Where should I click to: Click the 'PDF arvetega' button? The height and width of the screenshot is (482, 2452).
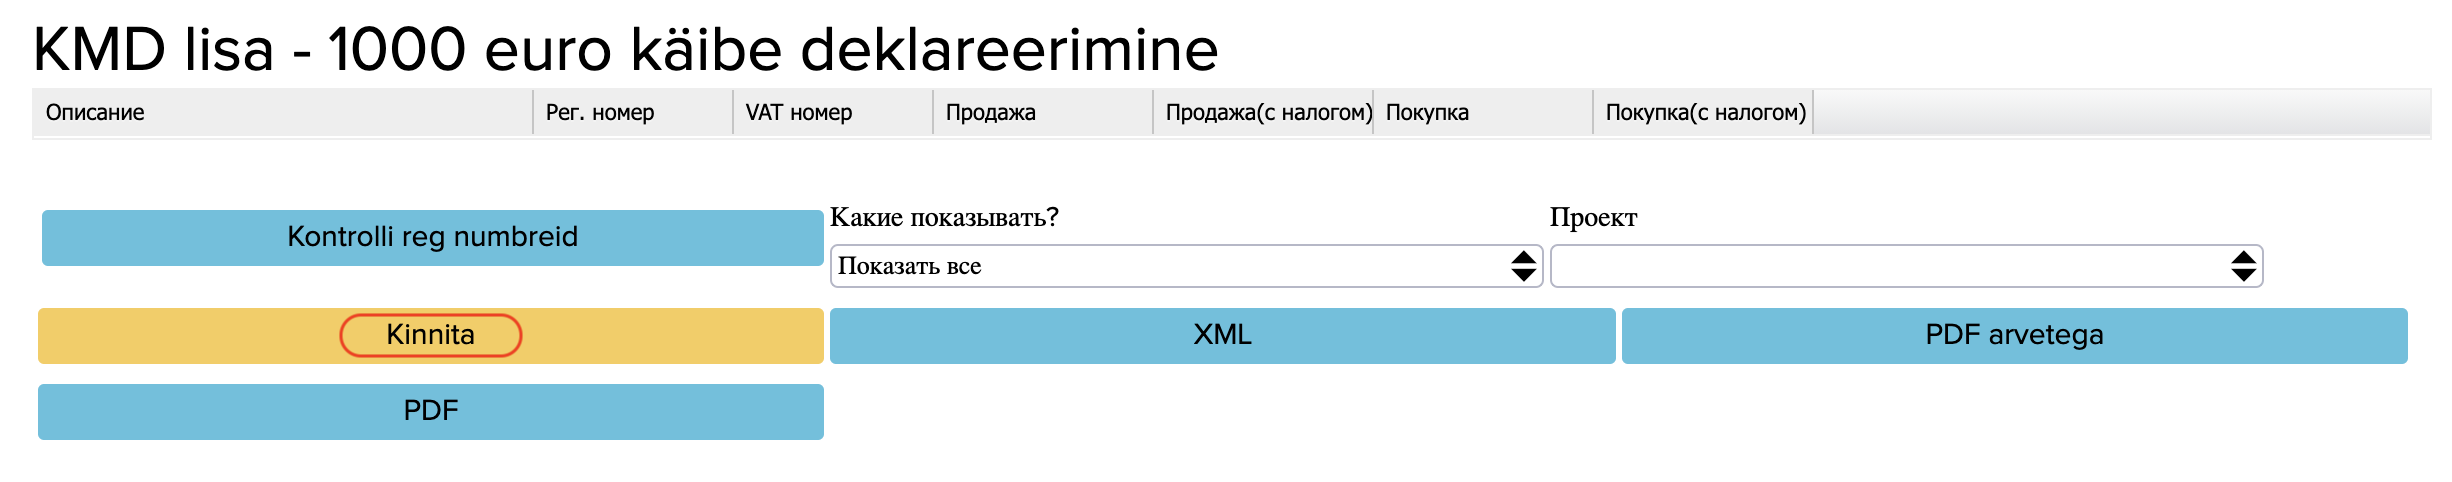coord(2014,335)
